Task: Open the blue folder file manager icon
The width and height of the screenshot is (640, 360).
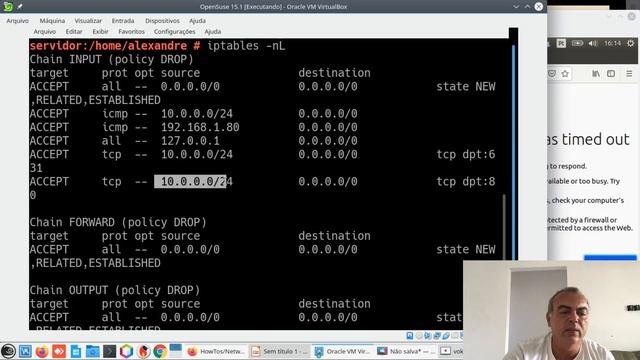Action: point(93,351)
